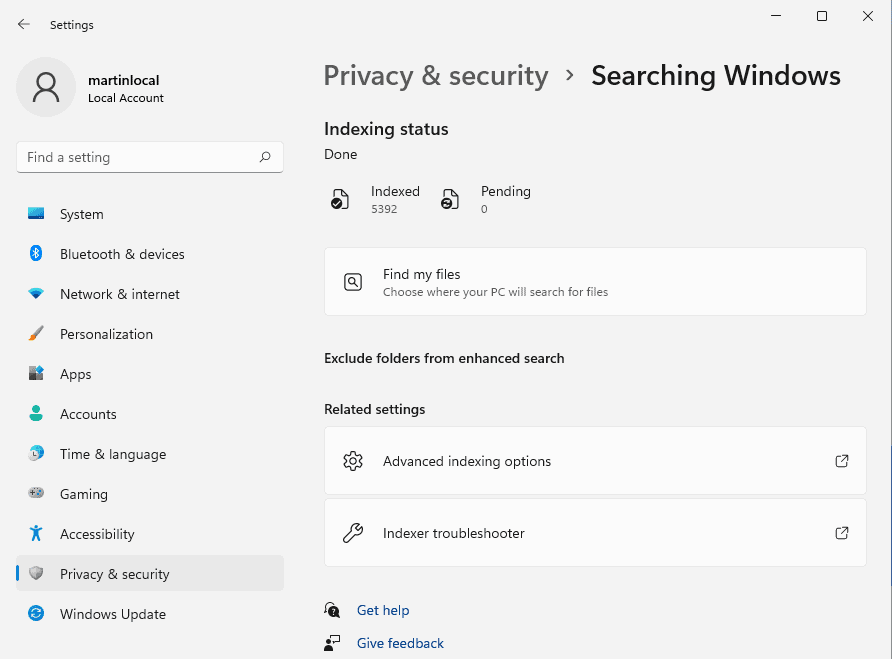
Task: Click the back arrow at top left
Action: point(22,24)
